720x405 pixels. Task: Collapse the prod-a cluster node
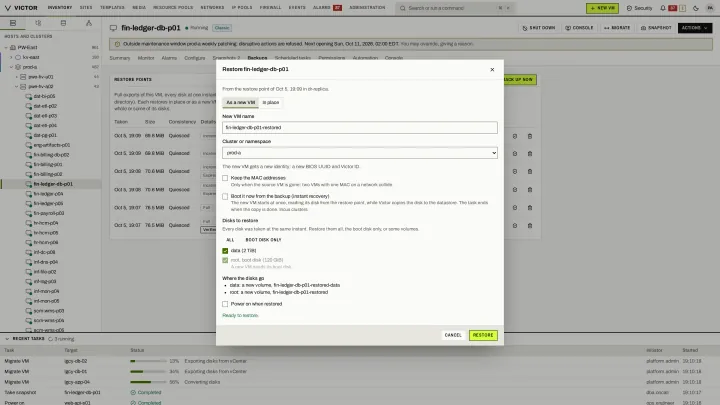11,67
